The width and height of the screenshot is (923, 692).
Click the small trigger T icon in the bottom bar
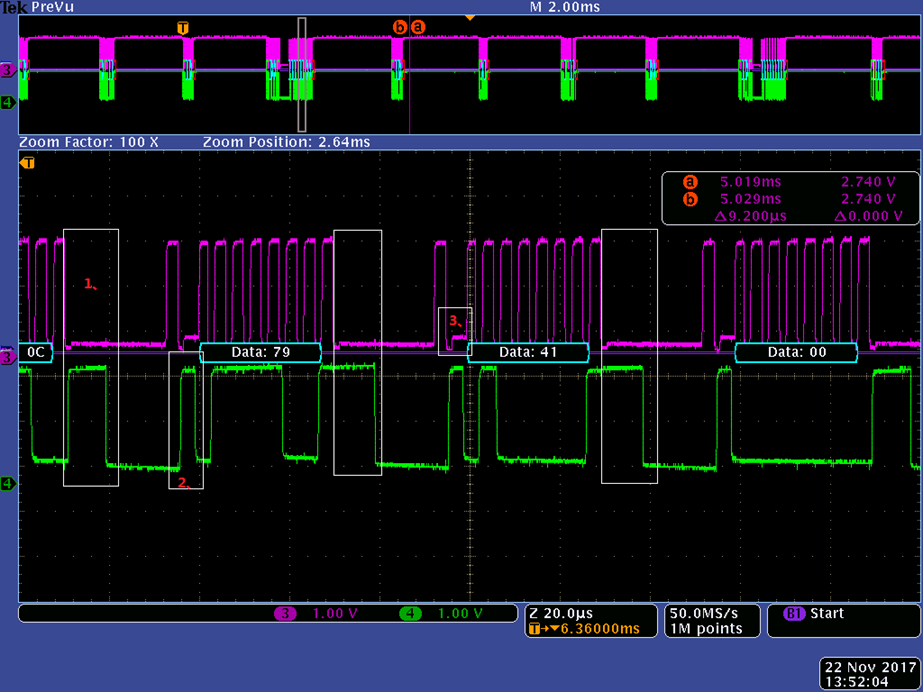pyautogui.click(x=534, y=629)
